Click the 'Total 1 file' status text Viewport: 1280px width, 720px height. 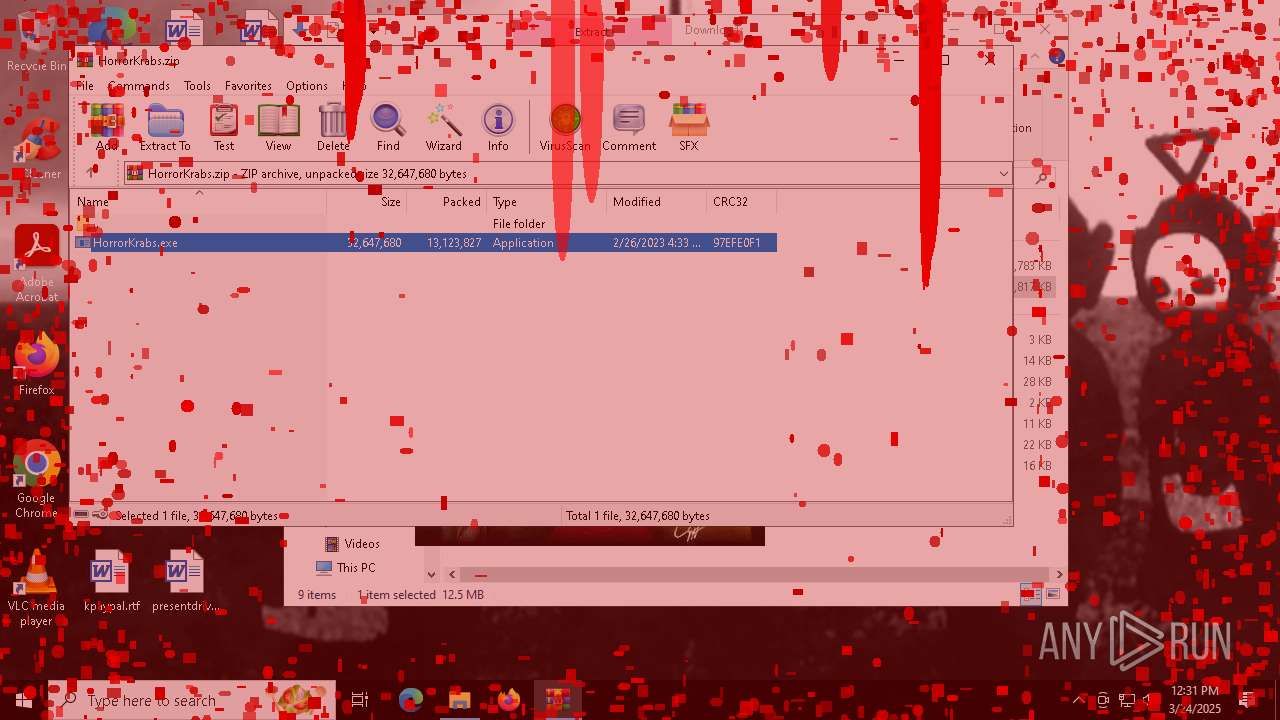638,516
